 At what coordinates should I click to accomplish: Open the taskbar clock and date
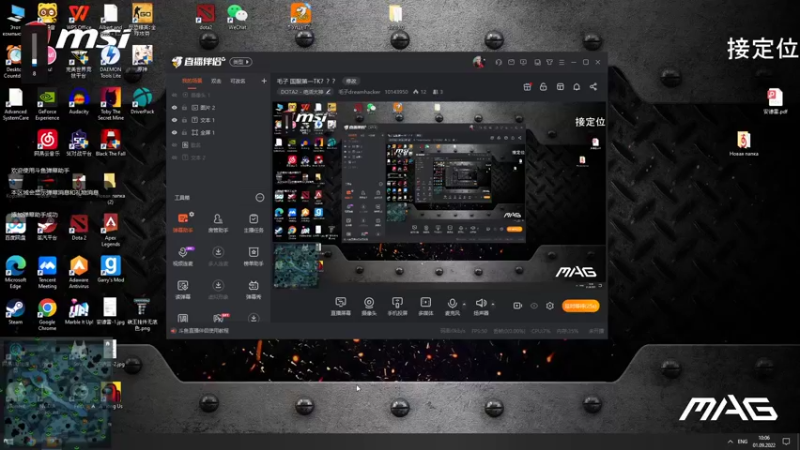click(x=764, y=441)
